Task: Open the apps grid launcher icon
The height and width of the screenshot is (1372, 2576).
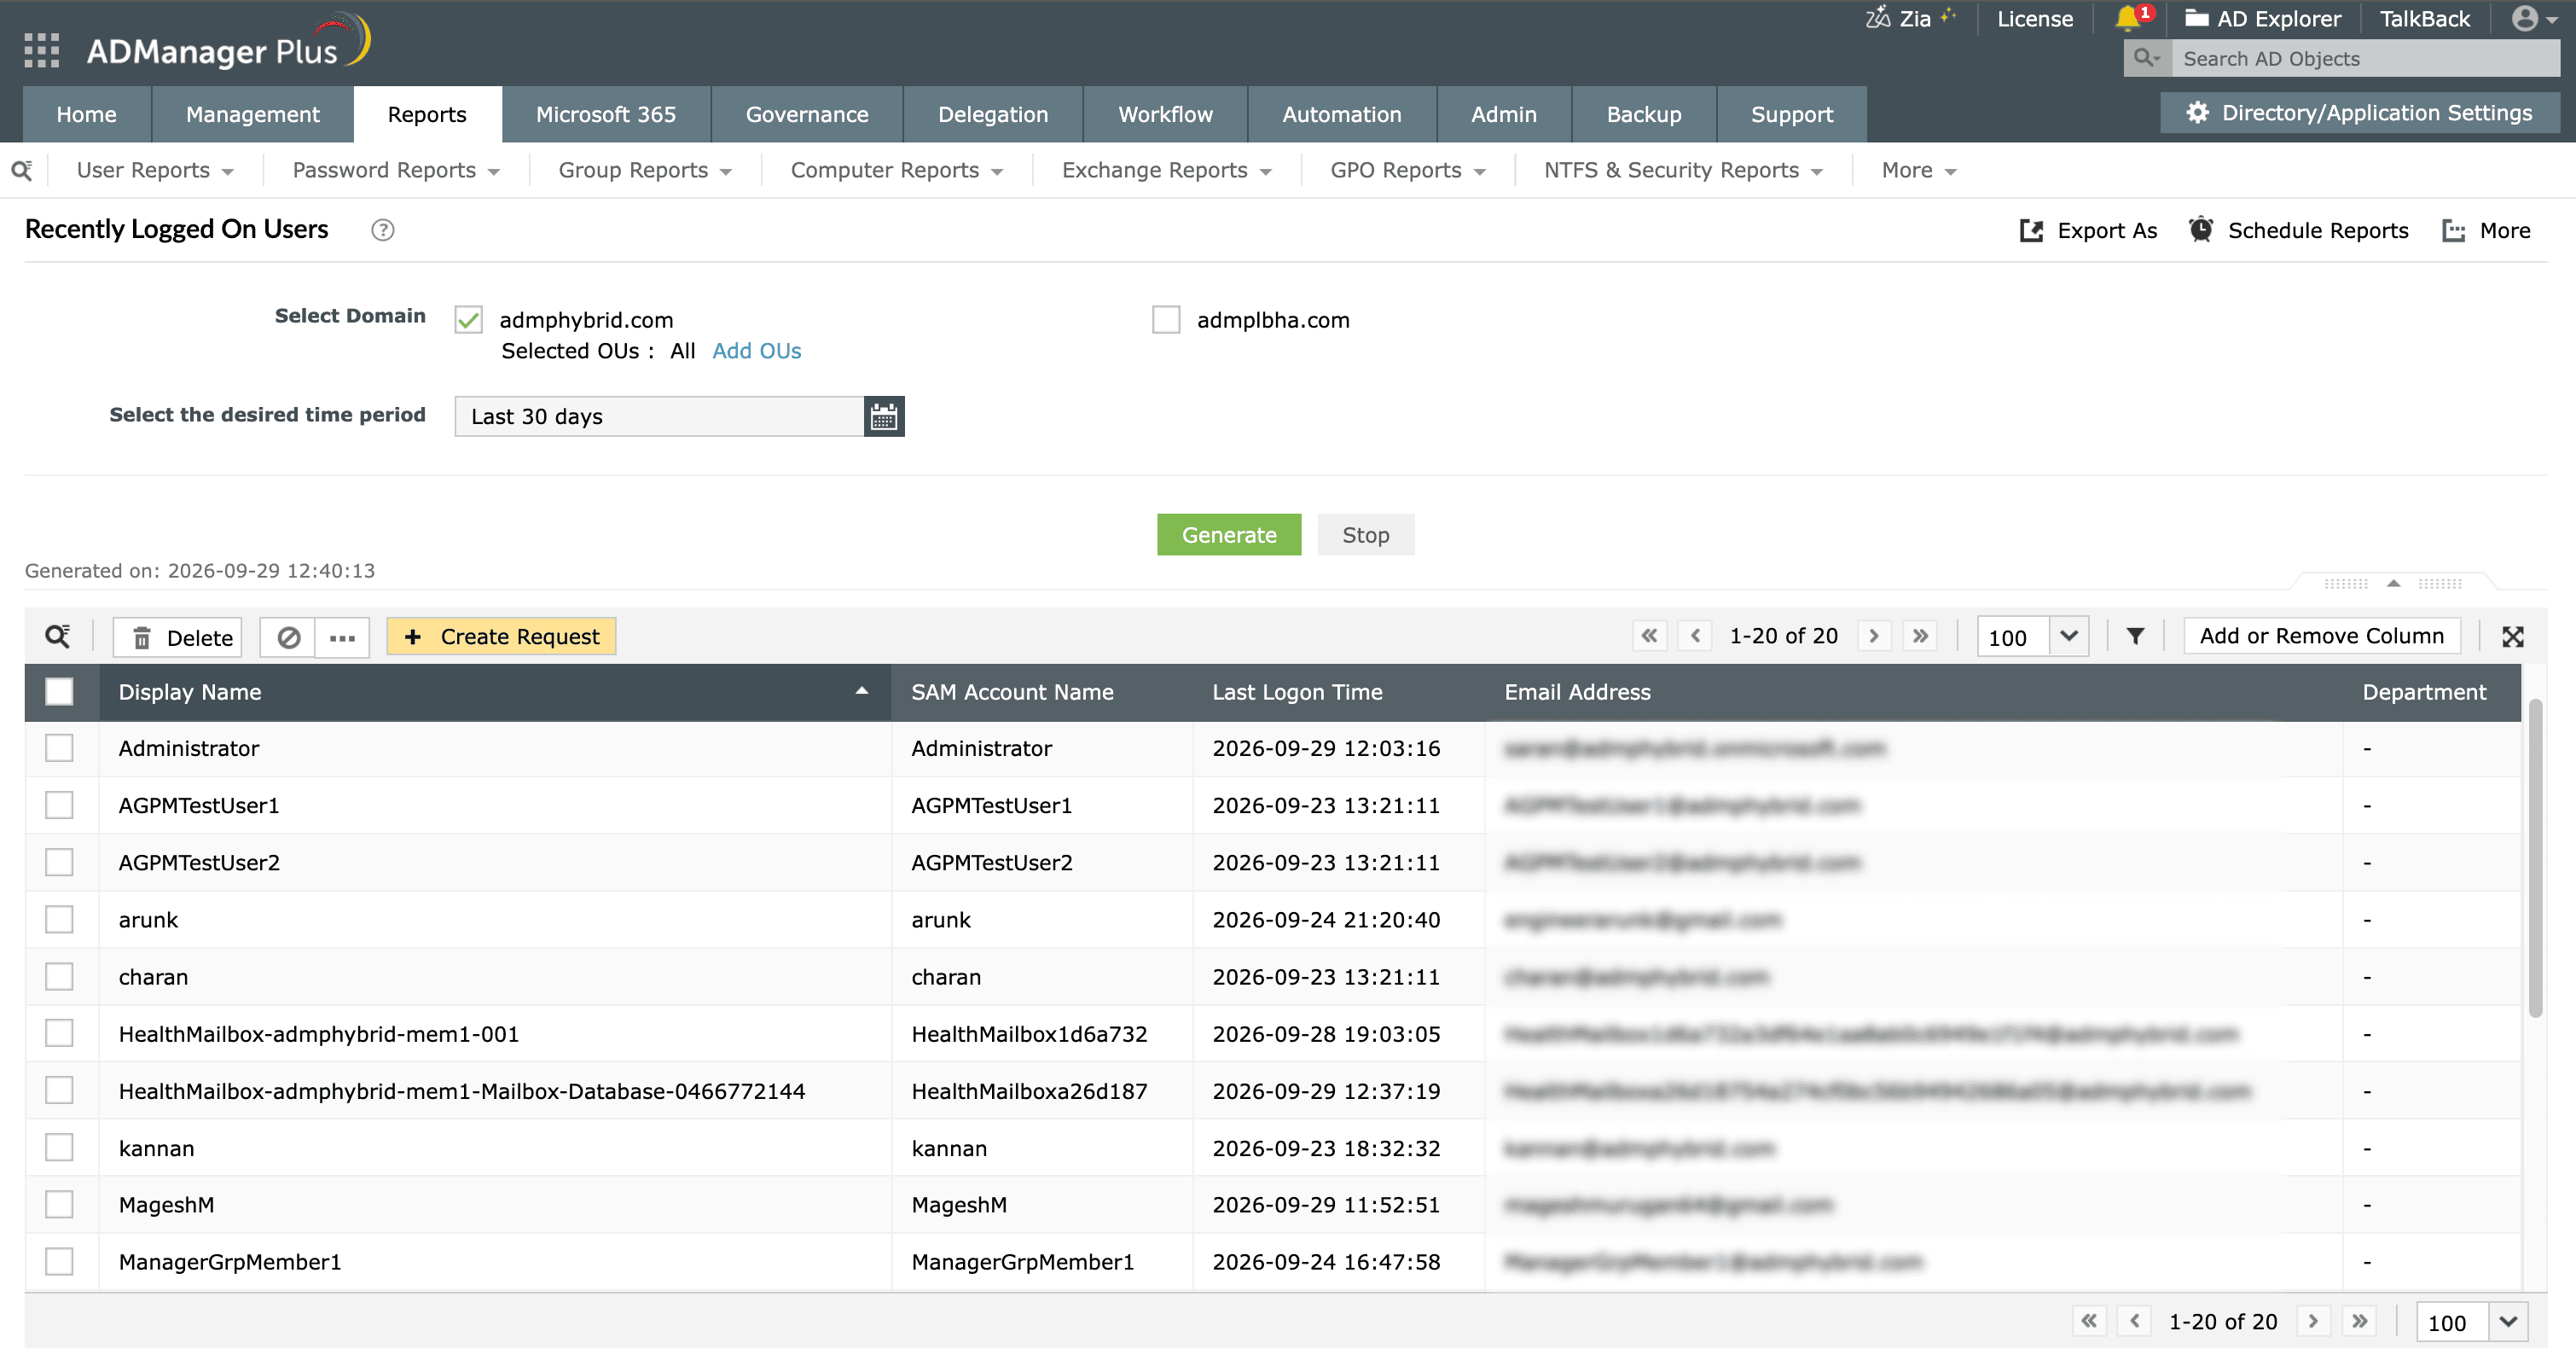Action: pos(41,50)
